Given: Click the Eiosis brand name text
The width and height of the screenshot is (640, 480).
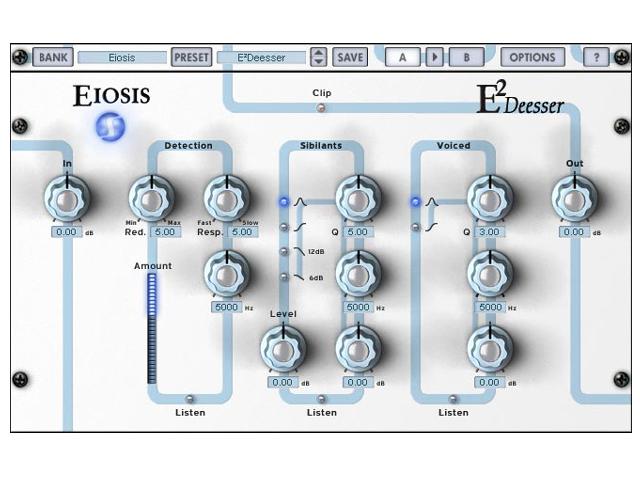Looking at the screenshot, I should click(x=112, y=96).
